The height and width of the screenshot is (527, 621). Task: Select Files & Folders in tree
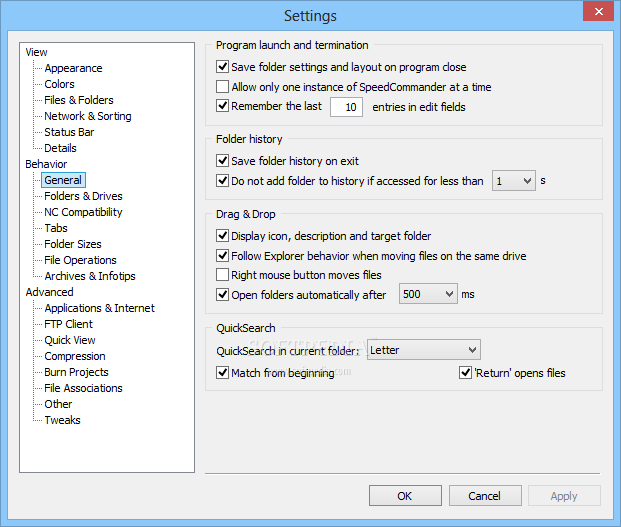[79, 100]
